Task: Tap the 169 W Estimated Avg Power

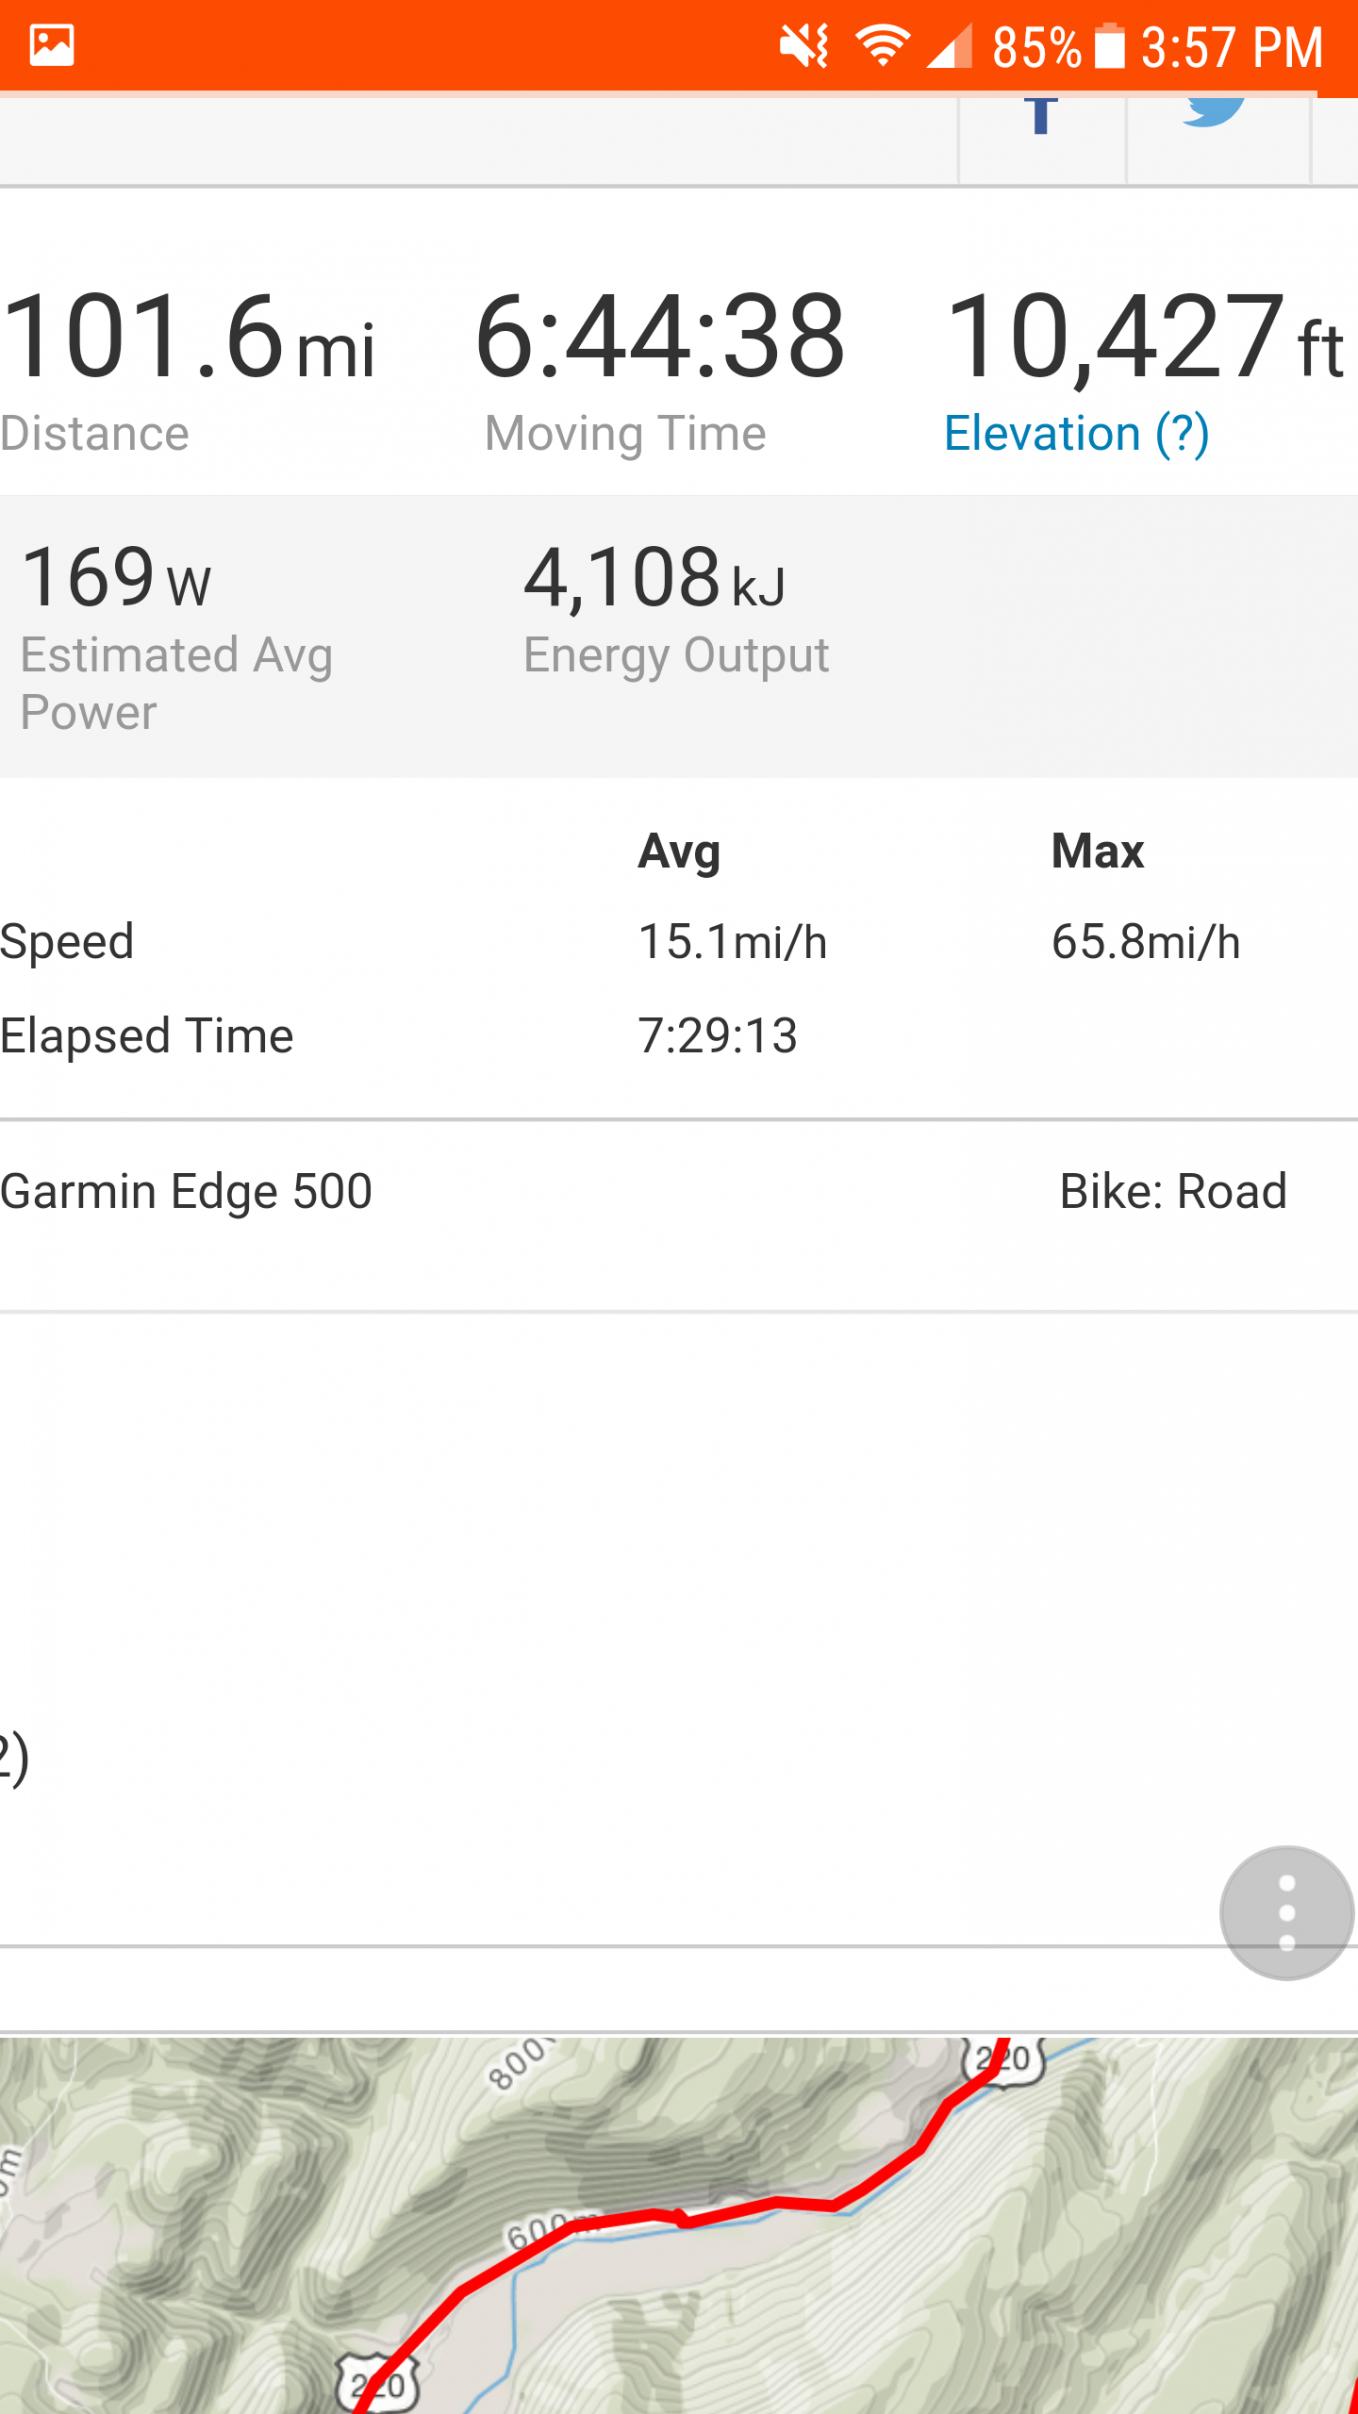Action: tap(116, 578)
